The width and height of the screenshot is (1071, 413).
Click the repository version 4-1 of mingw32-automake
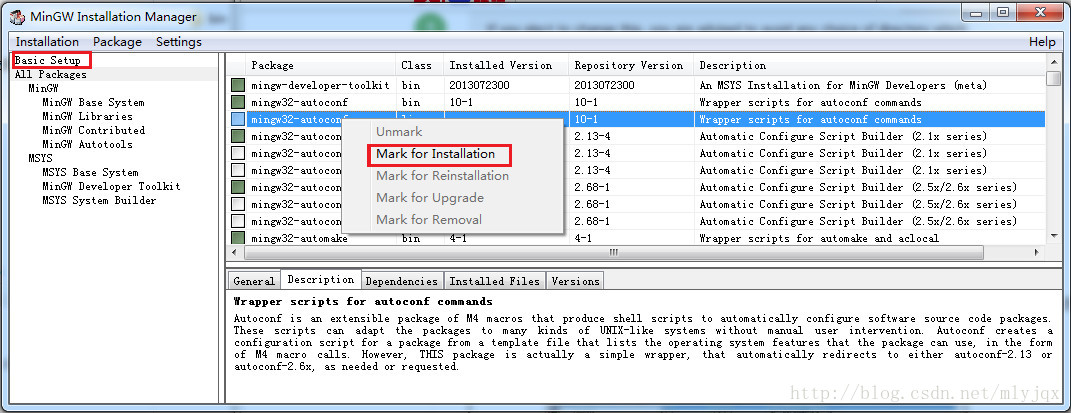pyautogui.click(x=583, y=238)
